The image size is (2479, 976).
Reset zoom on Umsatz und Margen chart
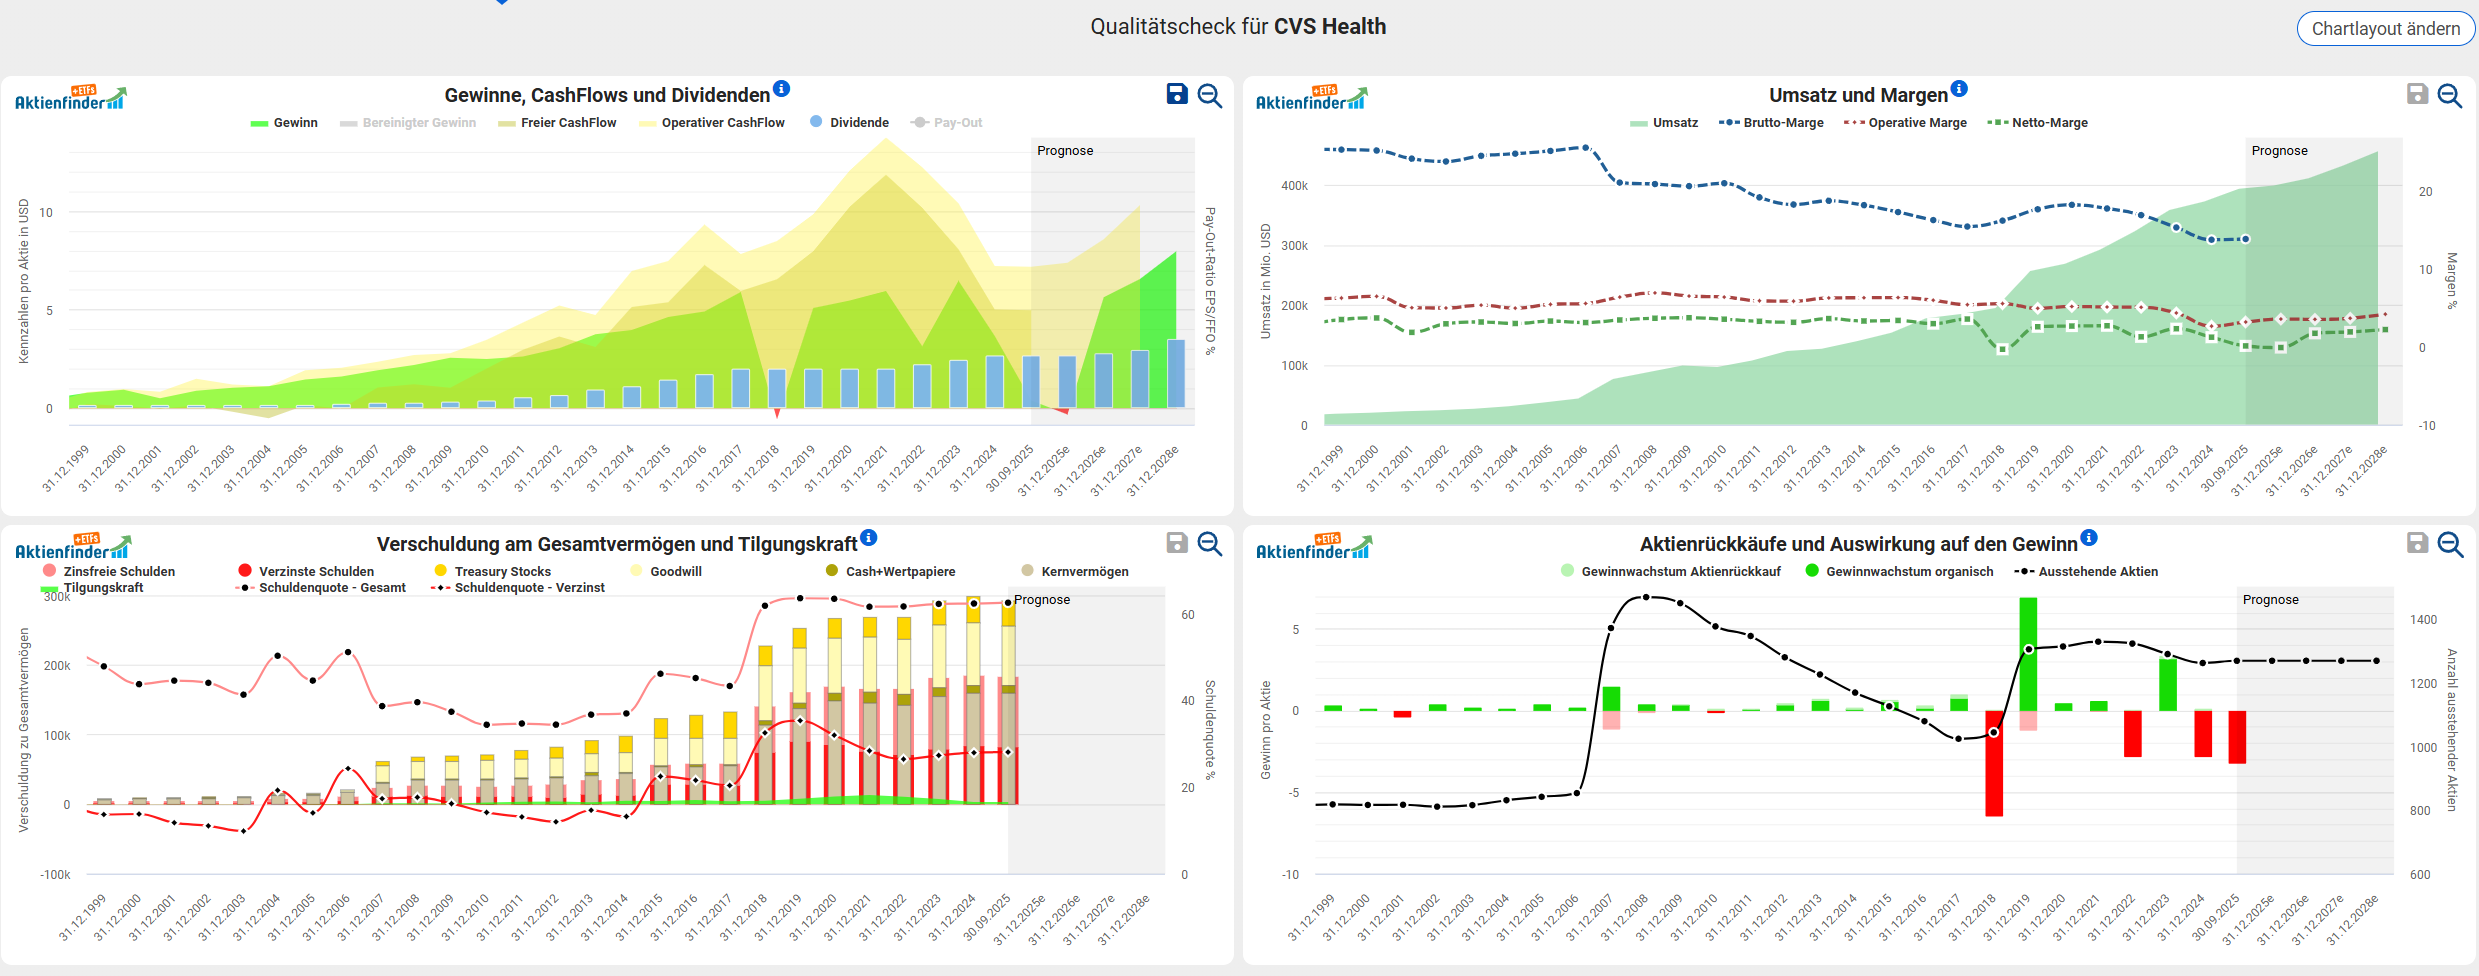2450,95
